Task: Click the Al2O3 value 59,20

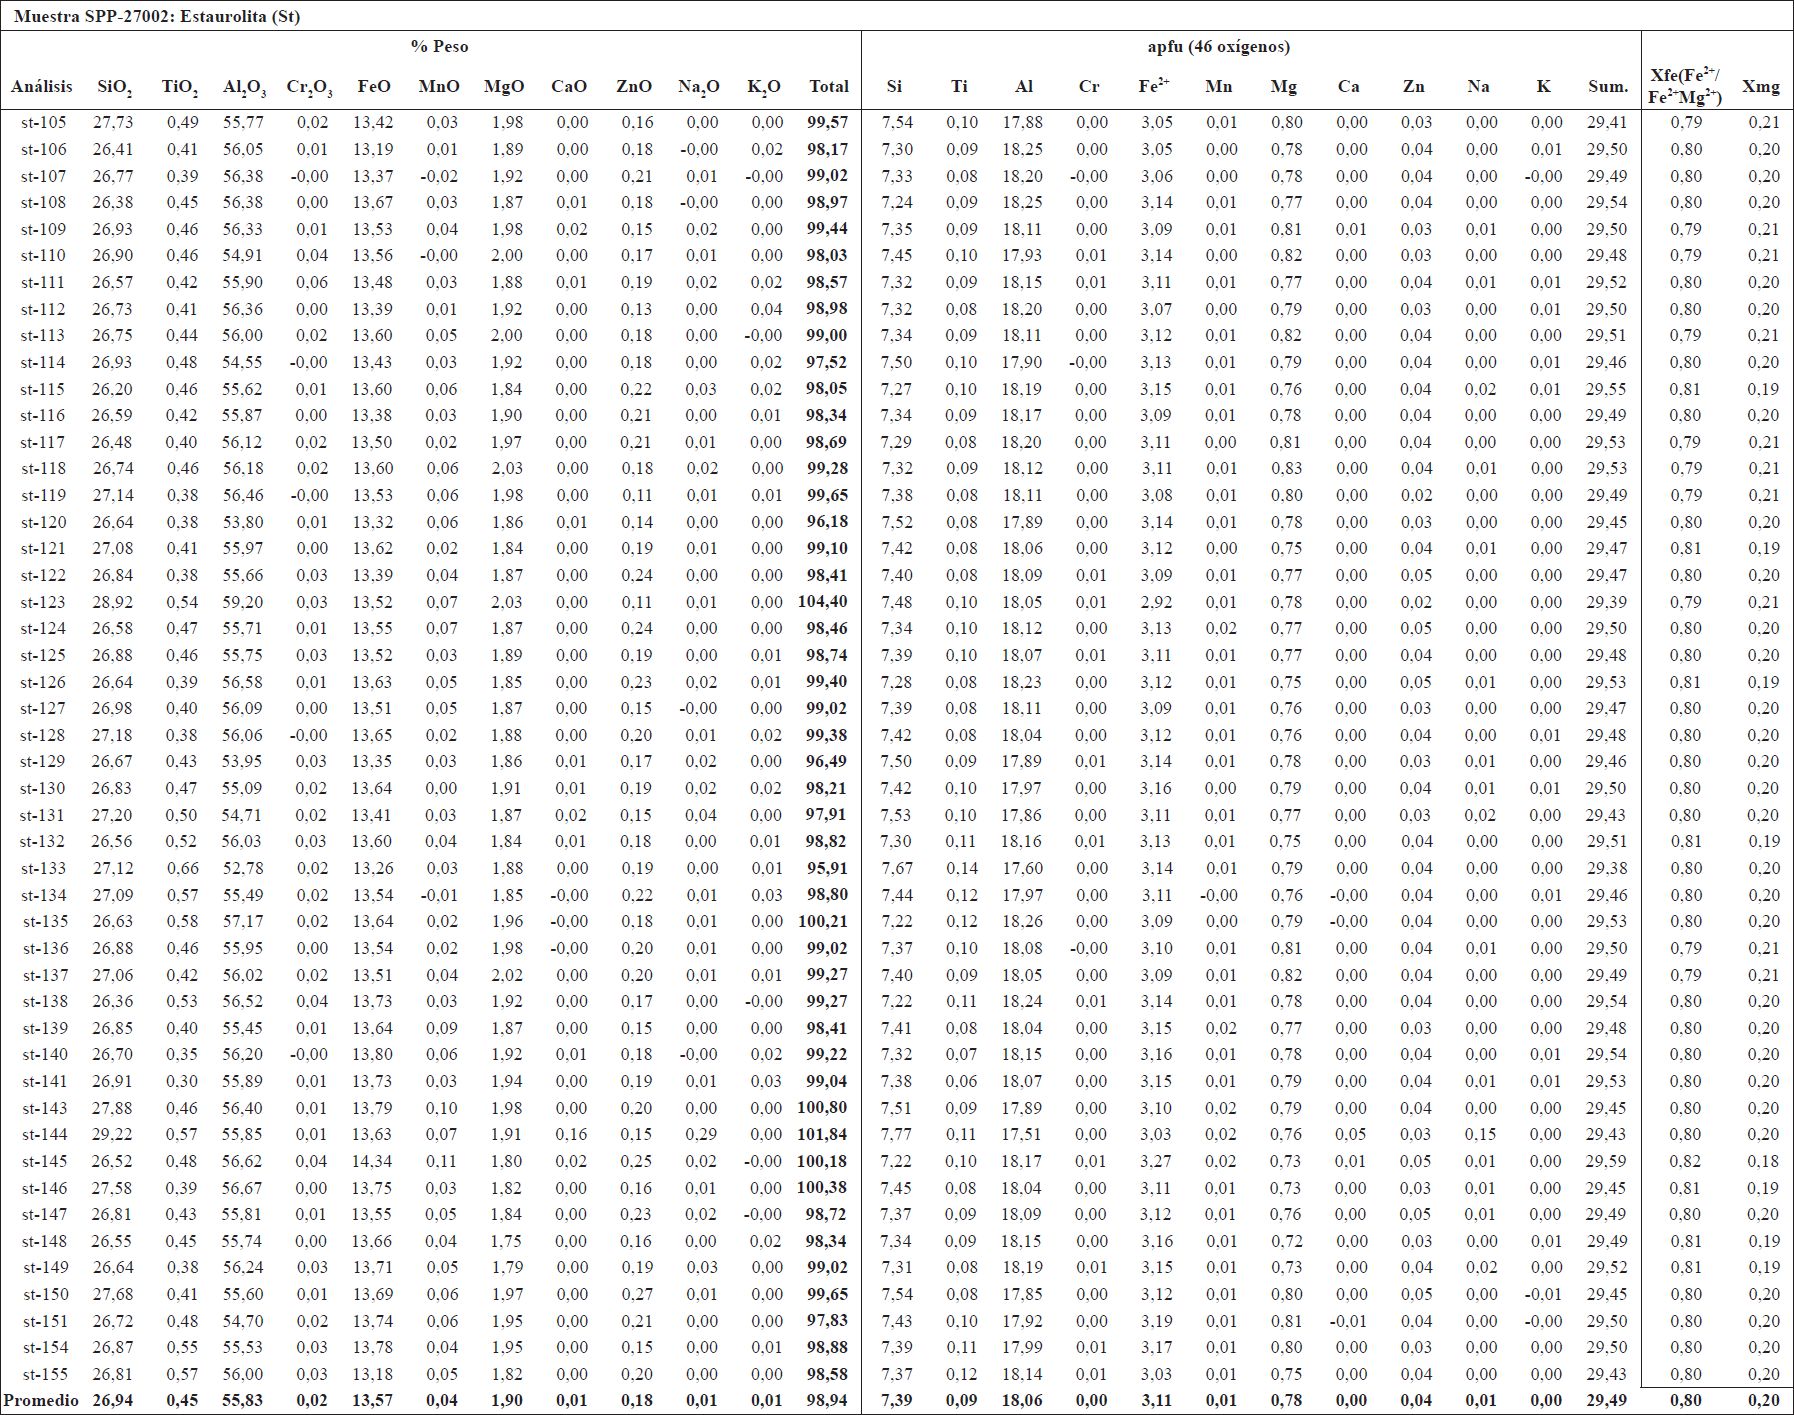Action: [243, 602]
